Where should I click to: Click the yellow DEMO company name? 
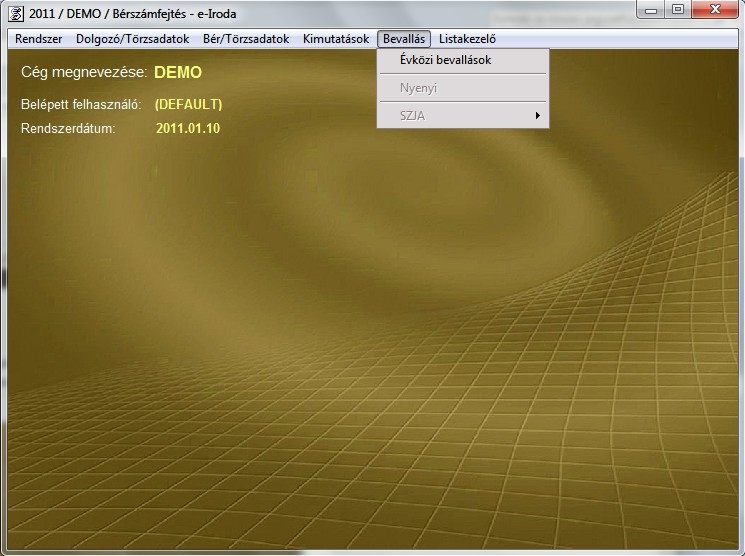coord(178,73)
